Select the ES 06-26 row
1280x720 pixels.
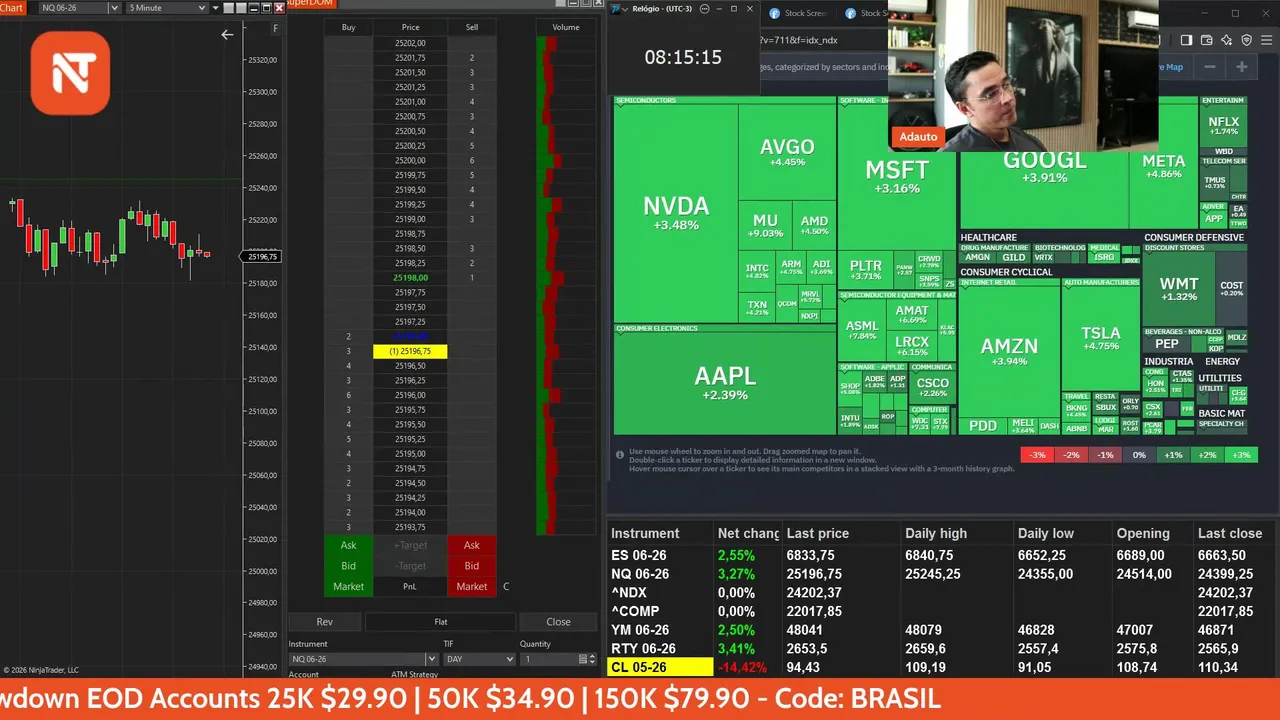tap(943, 555)
